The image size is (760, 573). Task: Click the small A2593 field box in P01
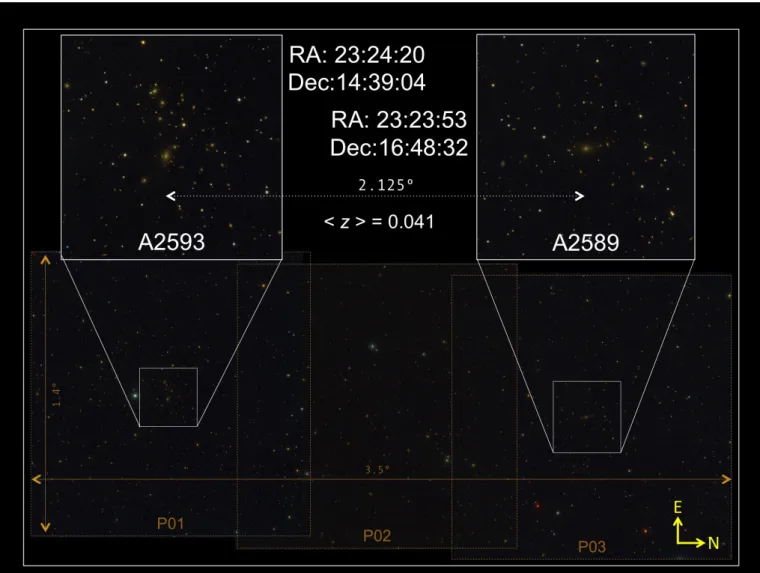[168, 398]
